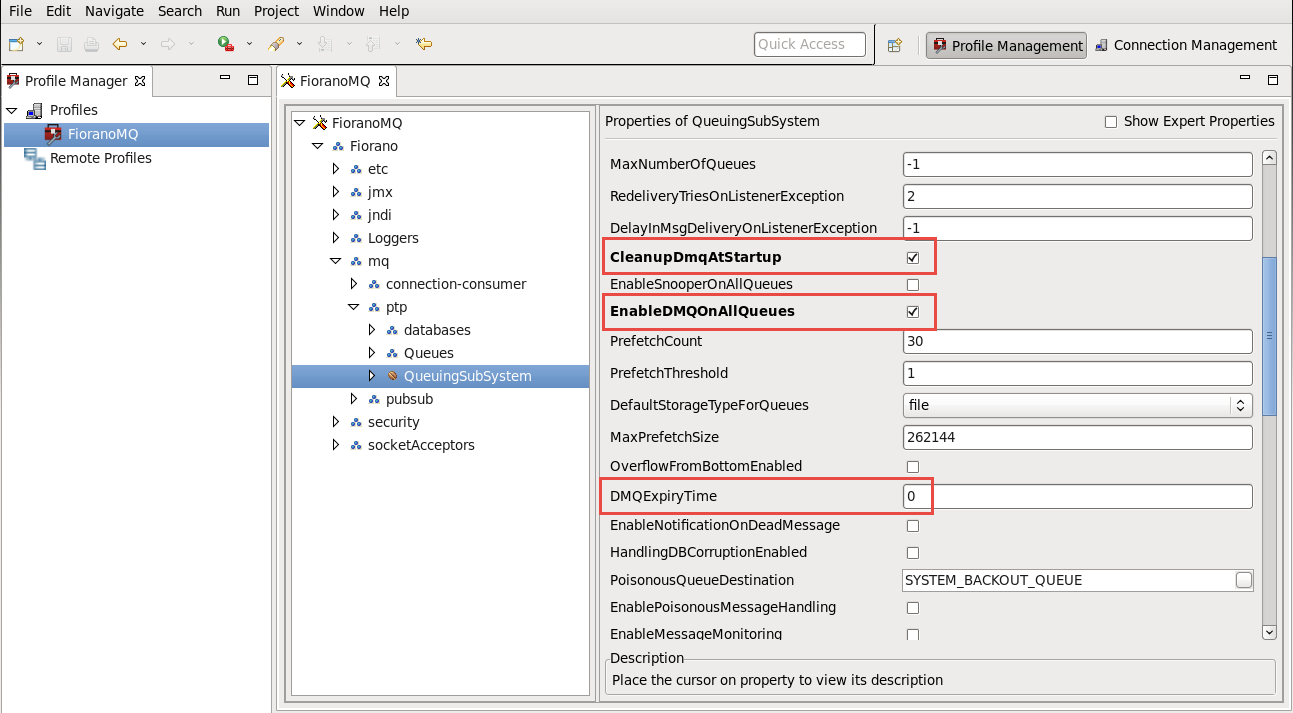Click the DMQExpiryTime input field
This screenshot has width=1293, height=713.
[x=1077, y=497]
